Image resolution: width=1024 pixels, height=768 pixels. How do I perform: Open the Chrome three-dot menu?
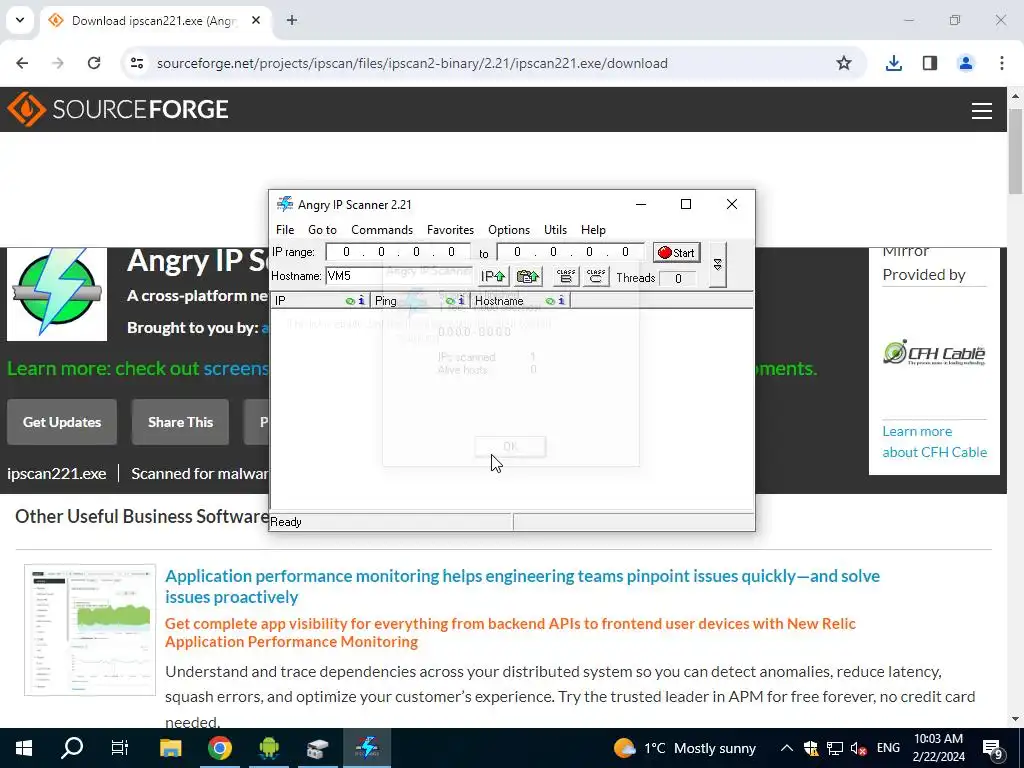(x=1002, y=63)
